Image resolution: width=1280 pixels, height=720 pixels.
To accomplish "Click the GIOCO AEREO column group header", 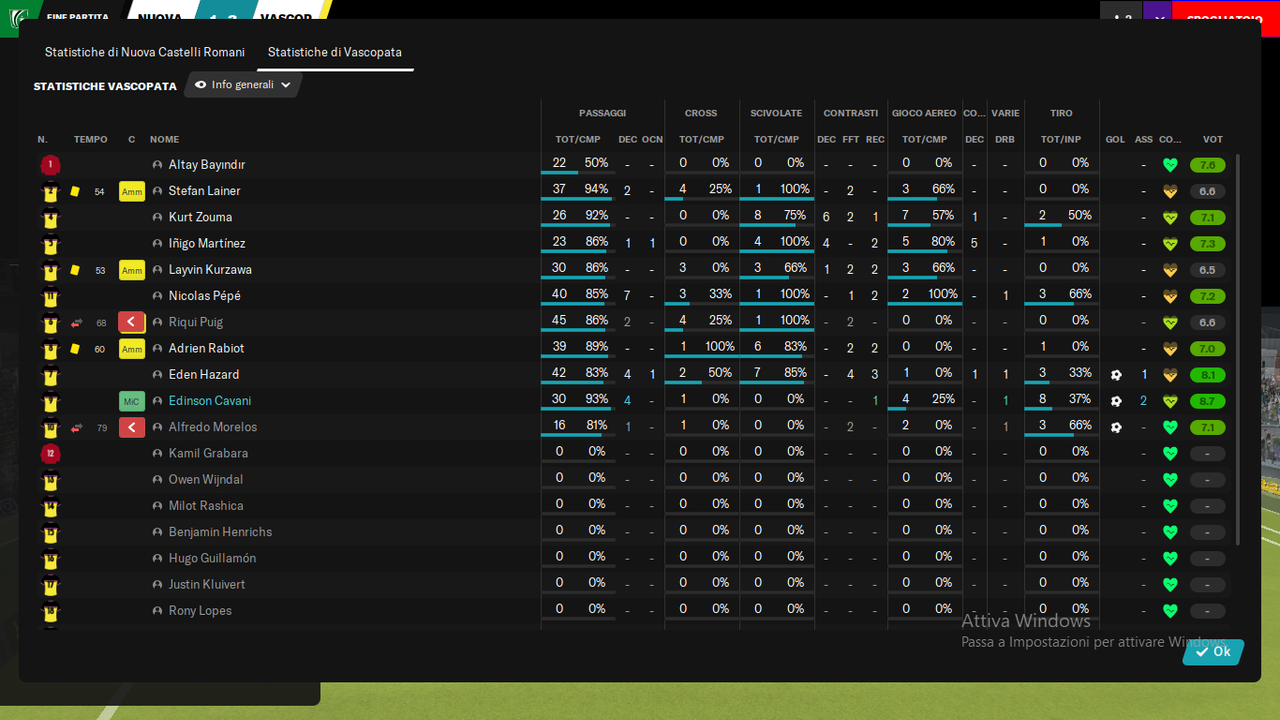I will click(924, 113).
